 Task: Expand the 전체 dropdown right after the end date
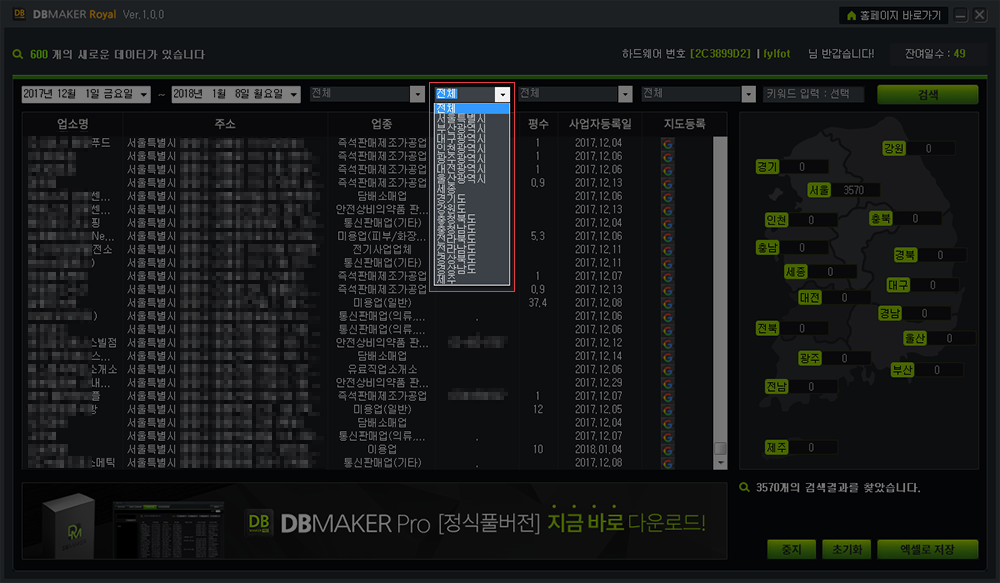click(x=417, y=94)
